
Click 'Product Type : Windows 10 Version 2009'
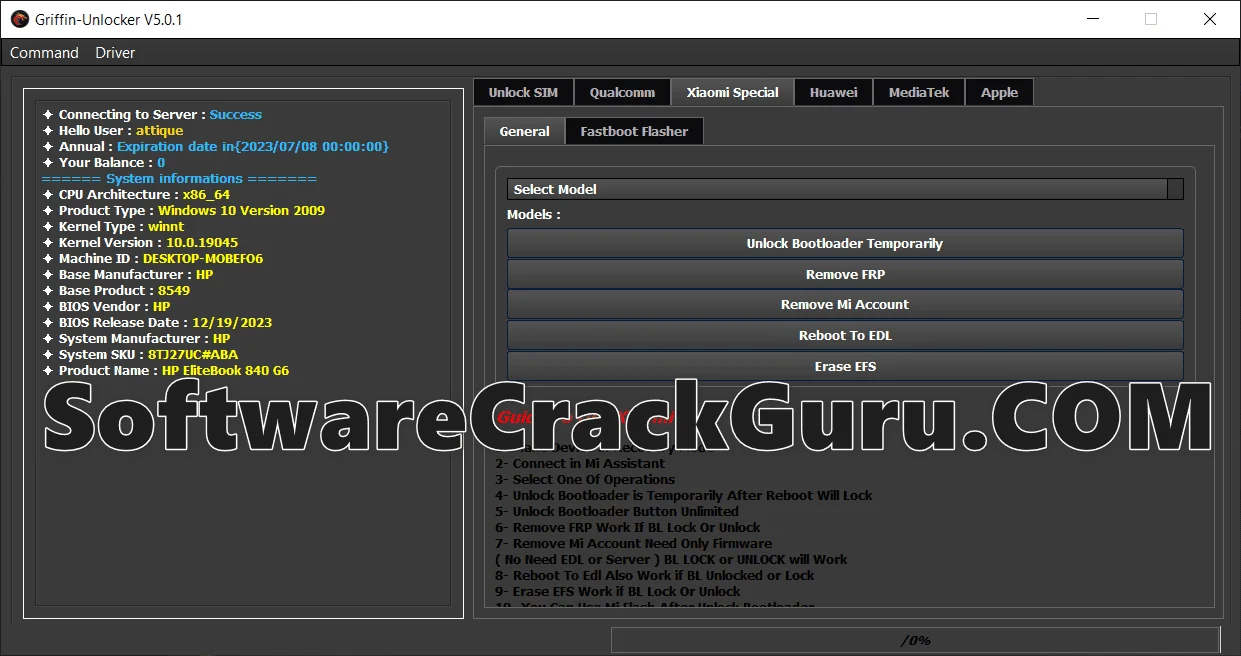[x=183, y=211]
